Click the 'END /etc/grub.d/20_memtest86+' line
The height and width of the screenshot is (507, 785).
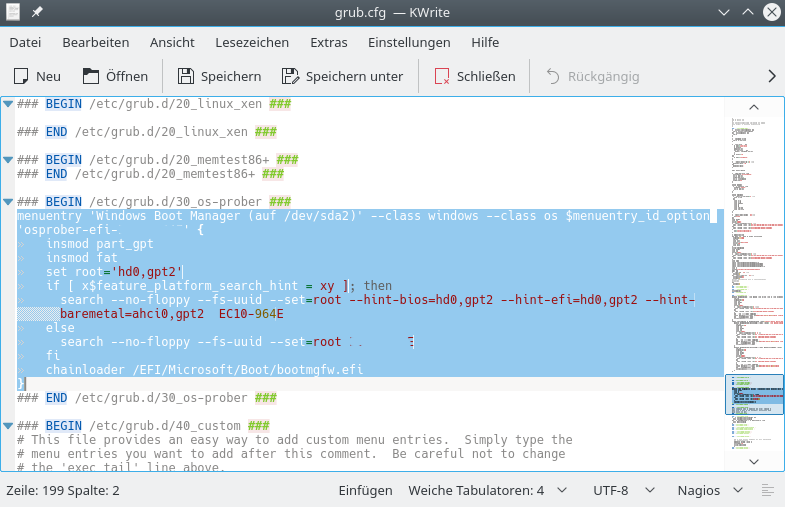click(x=150, y=174)
